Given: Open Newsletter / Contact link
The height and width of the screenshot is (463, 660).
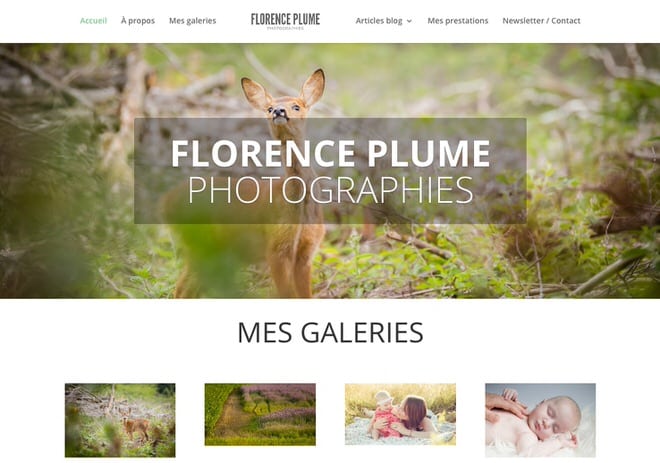Looking at the screenshot, I should click(x=541, y=21).
